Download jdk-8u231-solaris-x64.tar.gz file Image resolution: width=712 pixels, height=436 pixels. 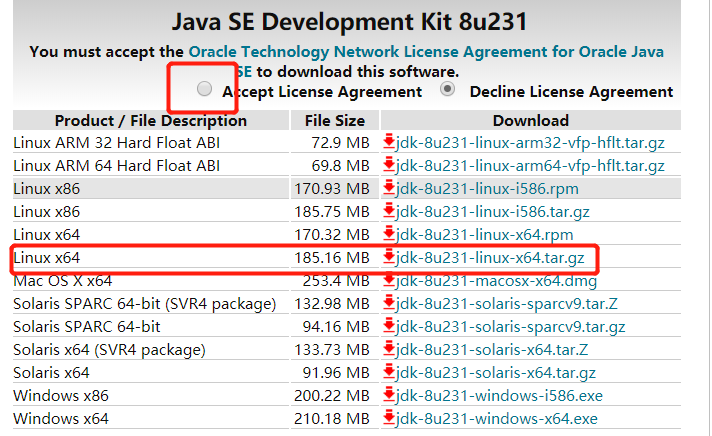click(x=497, y=373)
